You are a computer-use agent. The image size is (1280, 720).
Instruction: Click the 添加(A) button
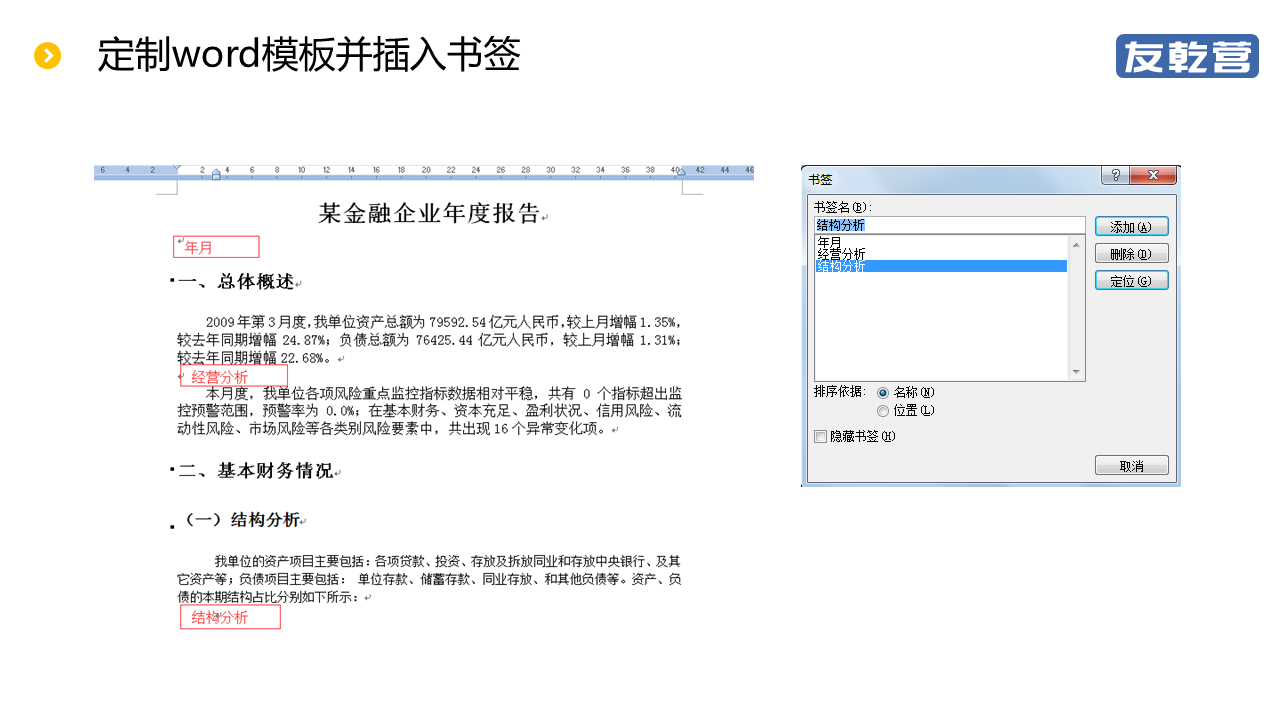pos(1132,227)
